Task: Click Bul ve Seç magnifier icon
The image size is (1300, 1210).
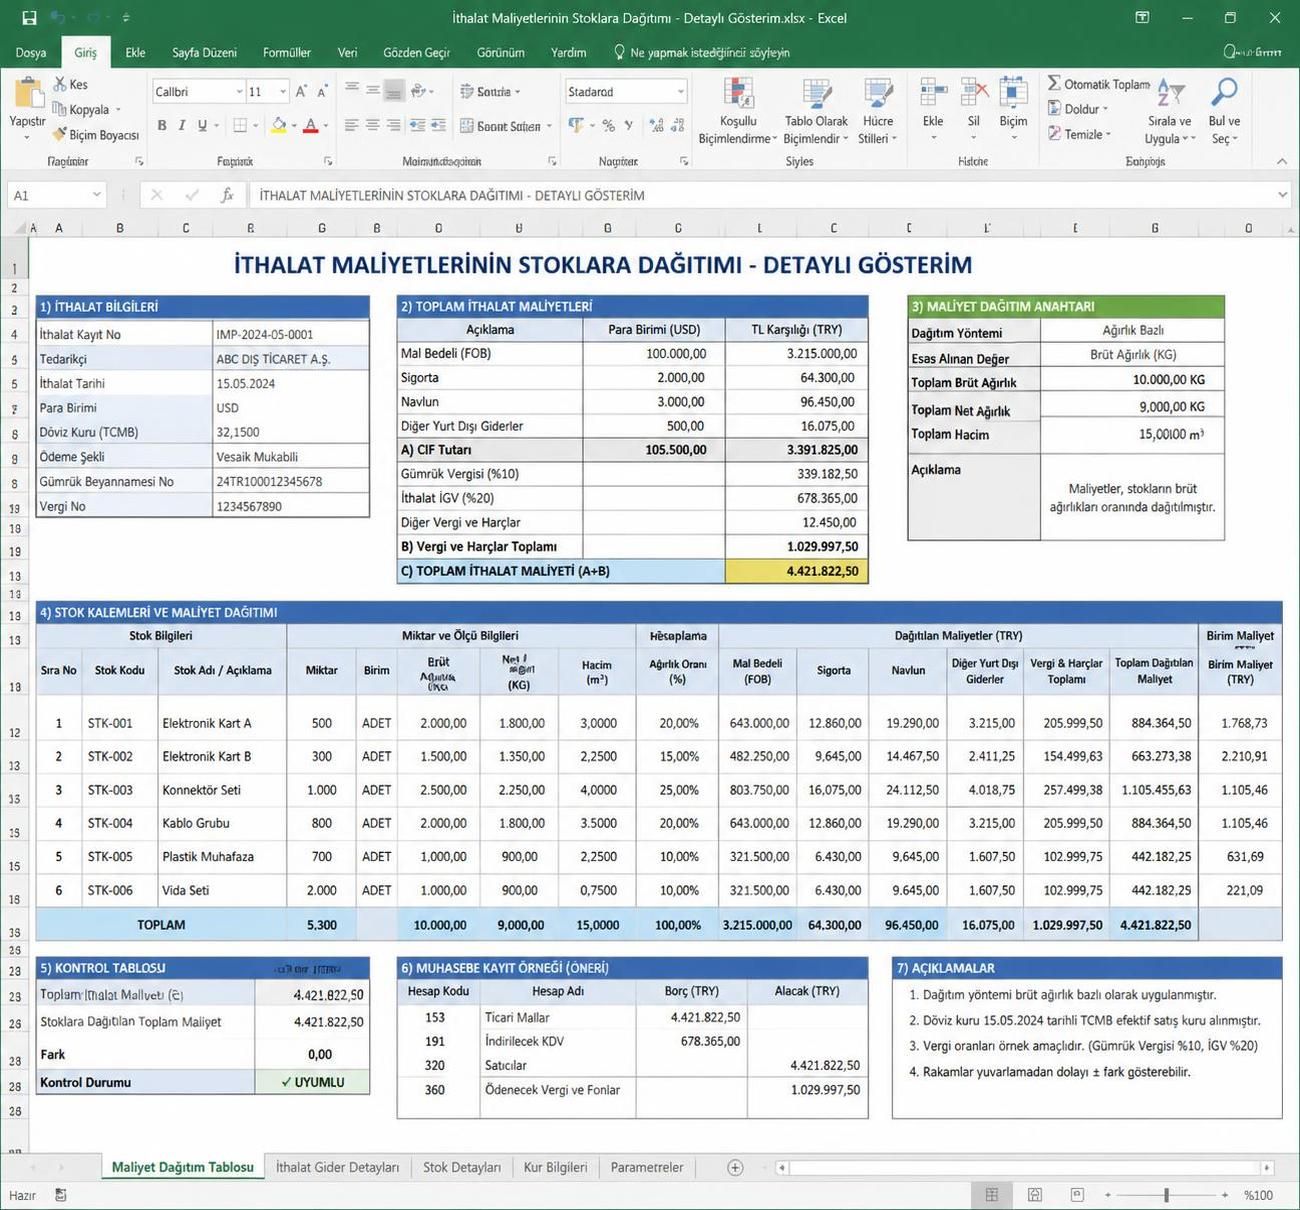Action: click(x=1224, y=93)
